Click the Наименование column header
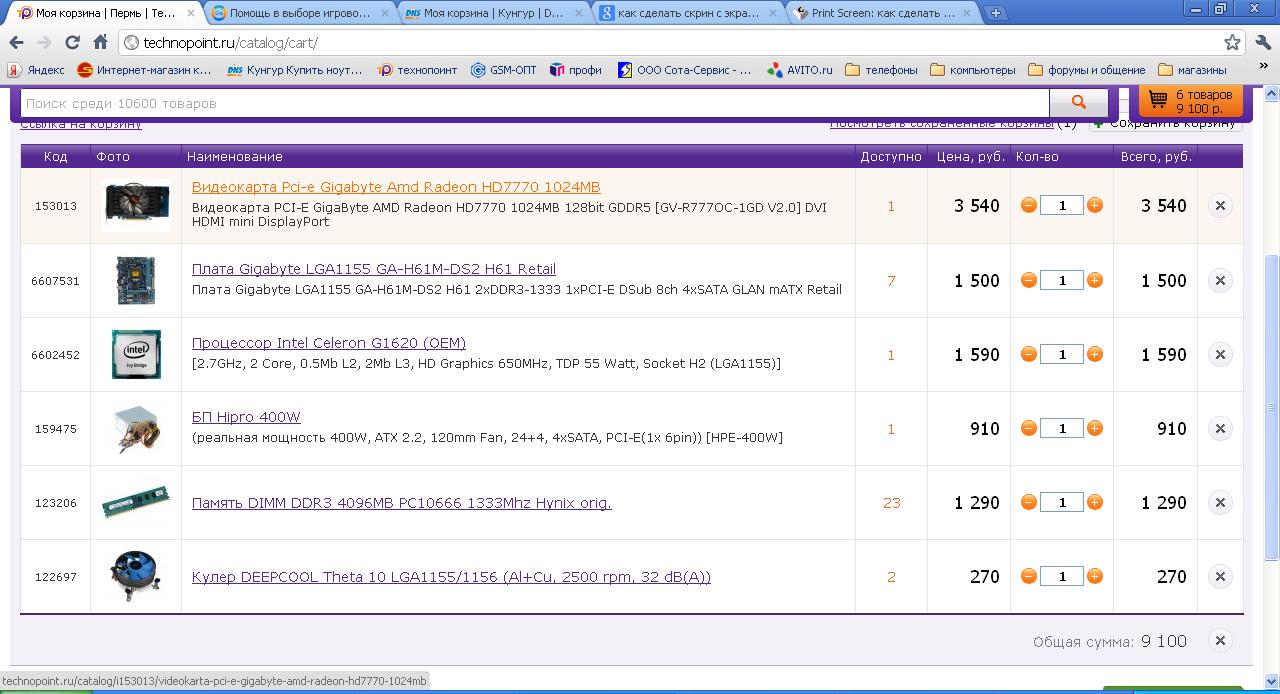 click(234, 156)
